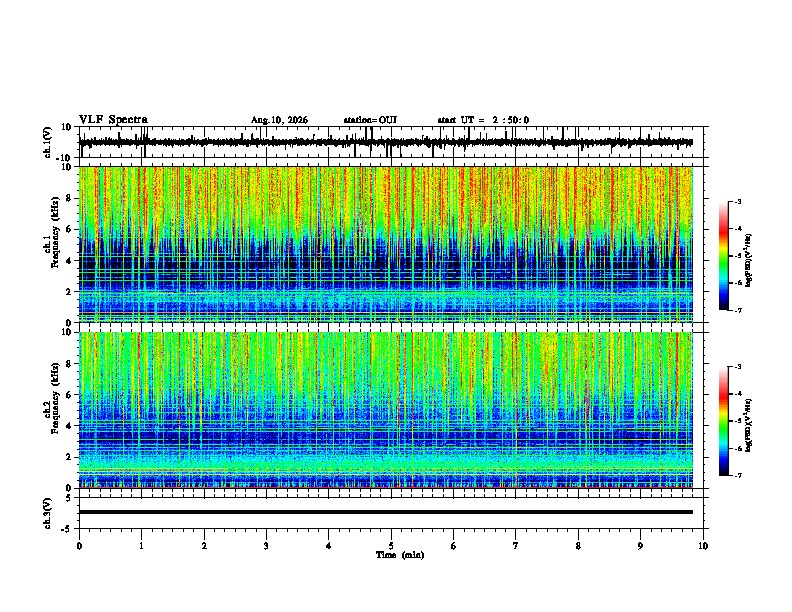Select the ch.1 spectrogram color bar
Image resolution: width=792 pixels, height=612 pixels.
tap(723, 256)
